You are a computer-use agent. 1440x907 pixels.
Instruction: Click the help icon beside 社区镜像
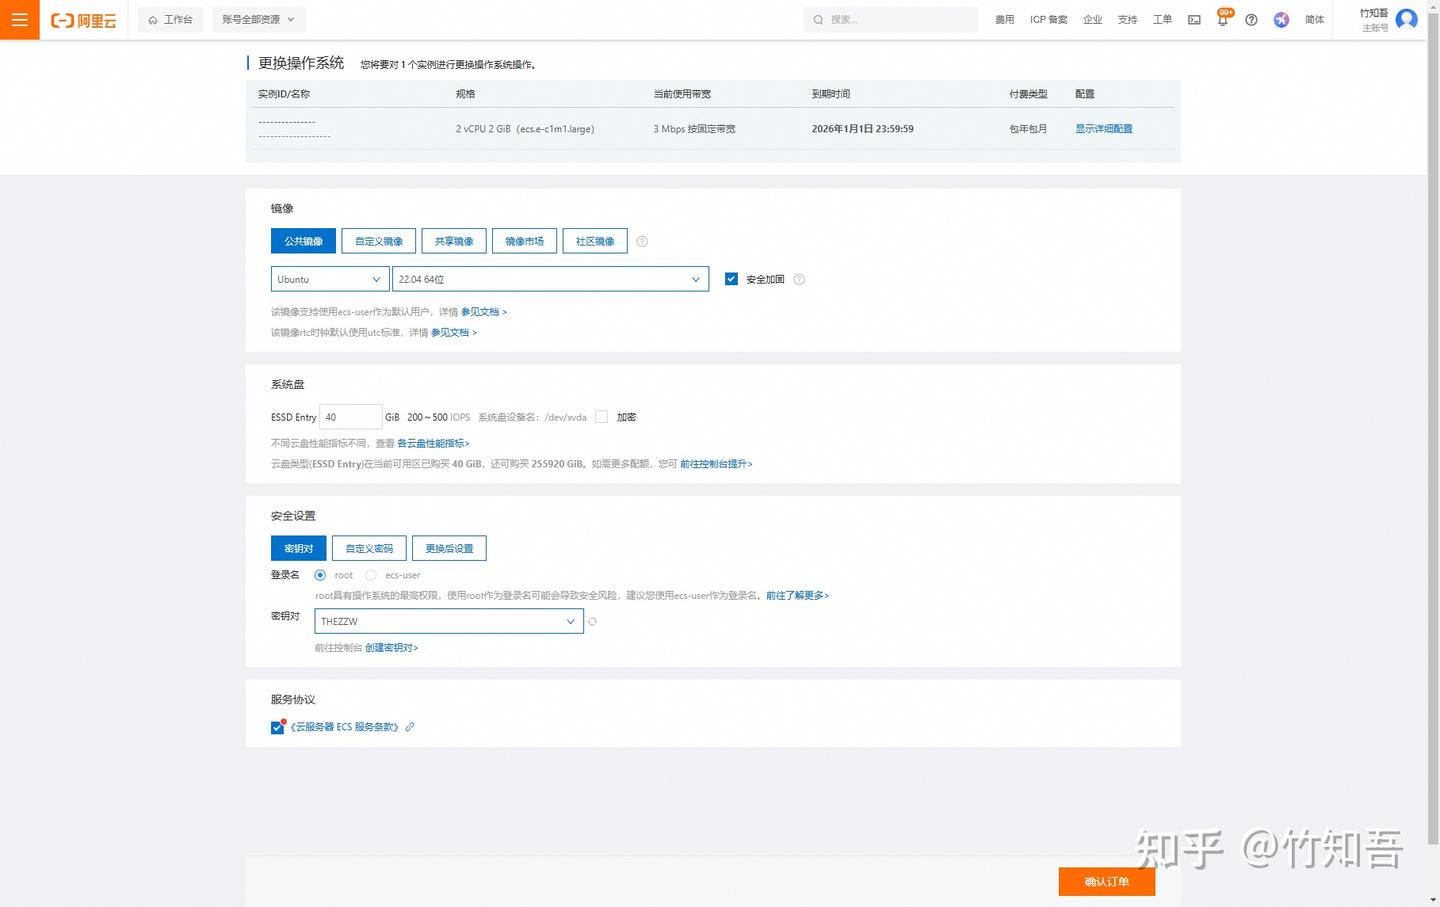pyautogui.click(x=642, y=241)
